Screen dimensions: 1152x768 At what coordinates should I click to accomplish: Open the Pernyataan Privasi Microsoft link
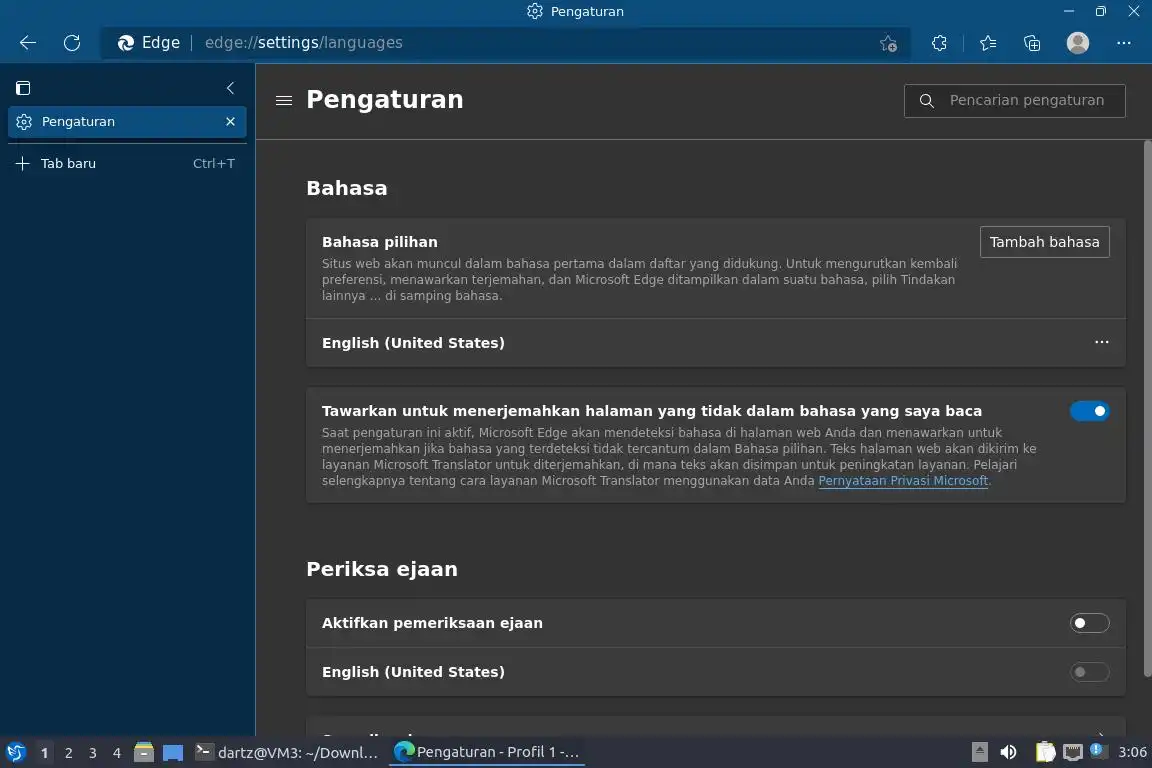click(903, 481)
